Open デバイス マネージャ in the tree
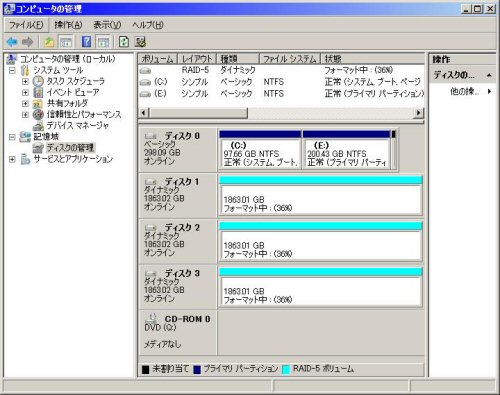 click(78, 125)
